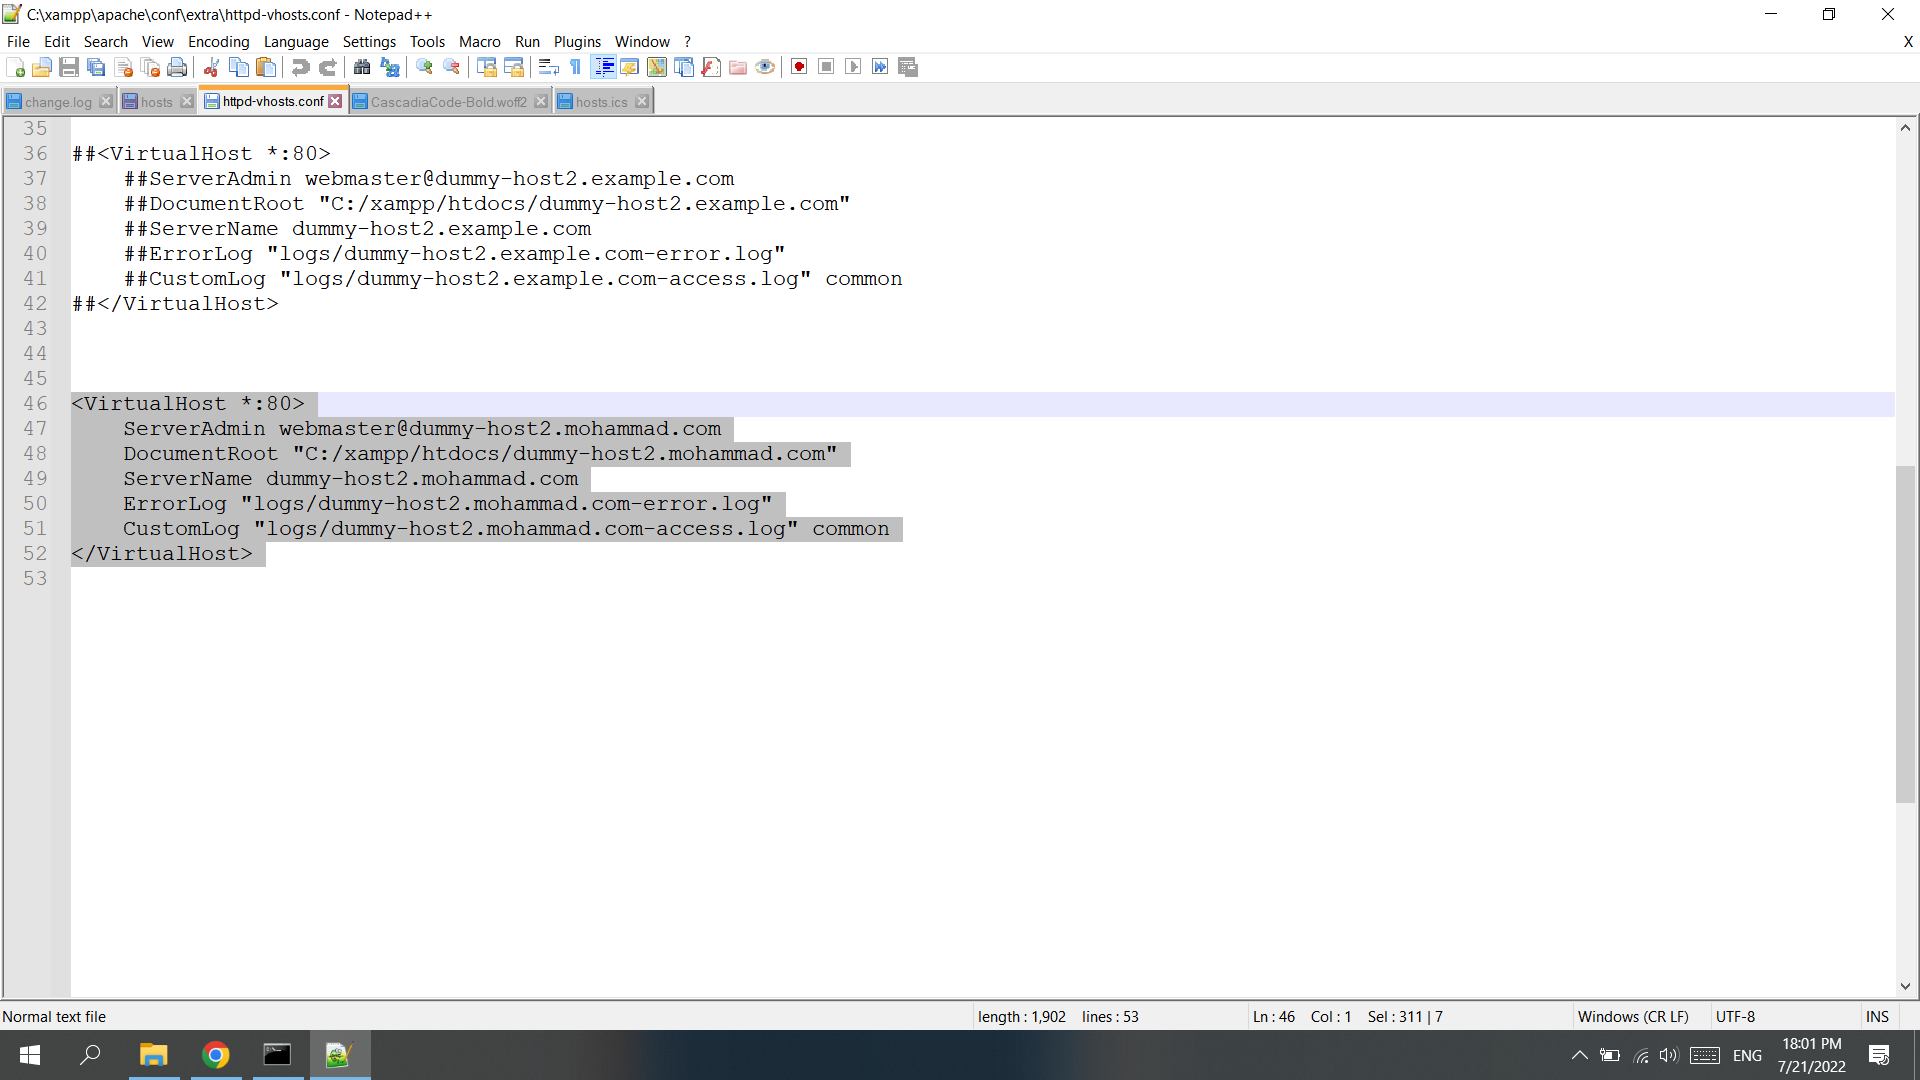
Task: Run macro multiple times icon
Action: click(x=880, y=67)
